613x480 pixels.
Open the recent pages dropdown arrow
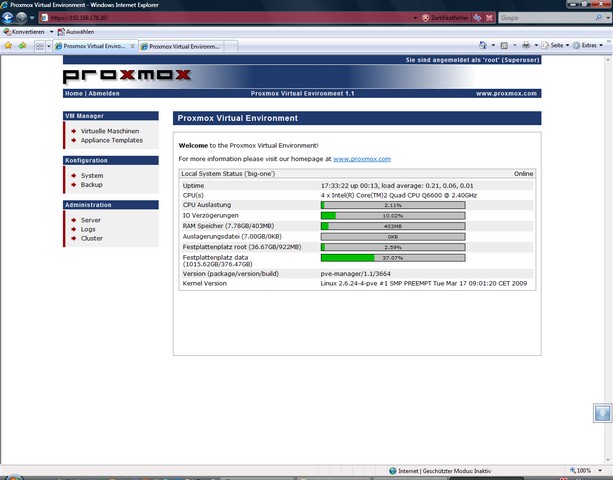(32, 18)
